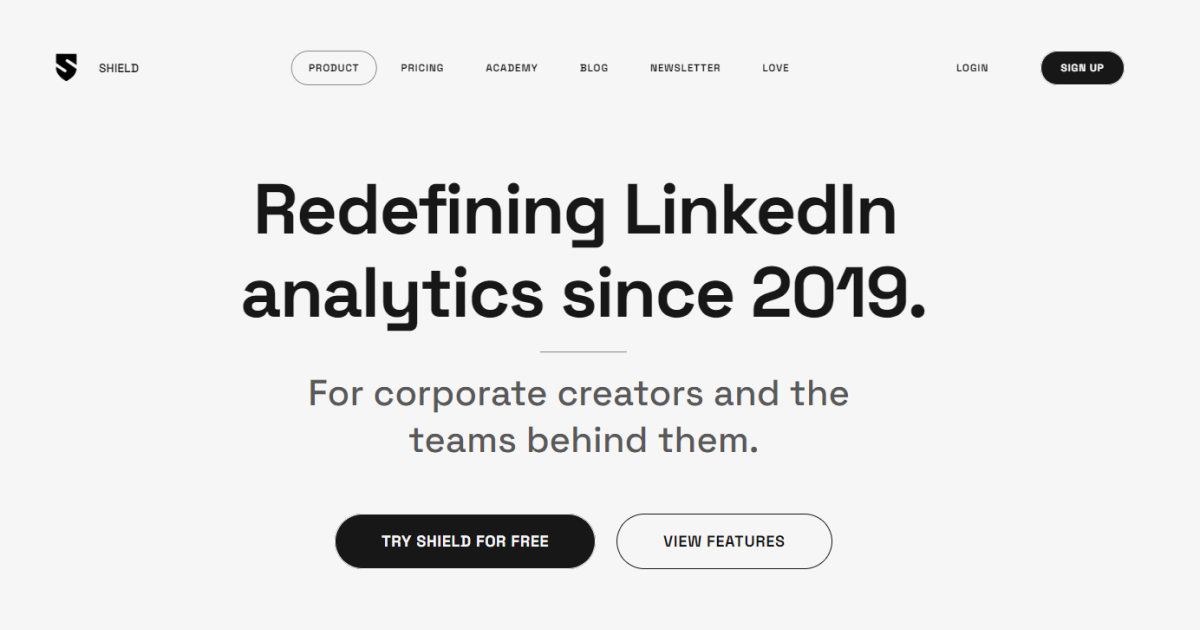Screen dimensions: 1200x630
Task: Visit the Academy page
Action: click(511, 68)
